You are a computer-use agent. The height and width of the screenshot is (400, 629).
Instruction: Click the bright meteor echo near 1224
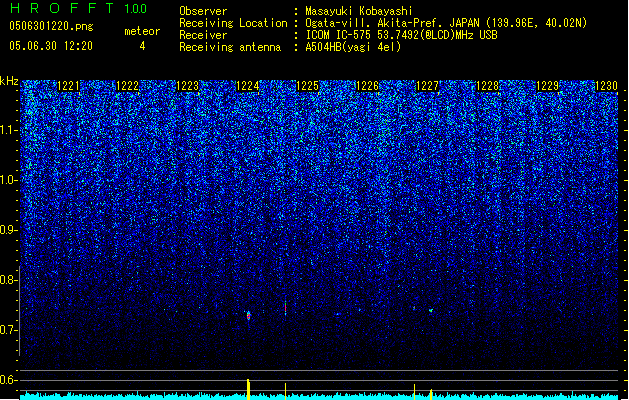coord(249,316)
